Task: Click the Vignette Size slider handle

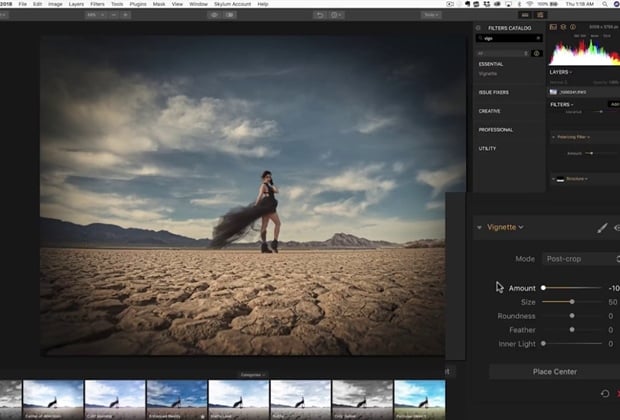Action: [572, 302]
